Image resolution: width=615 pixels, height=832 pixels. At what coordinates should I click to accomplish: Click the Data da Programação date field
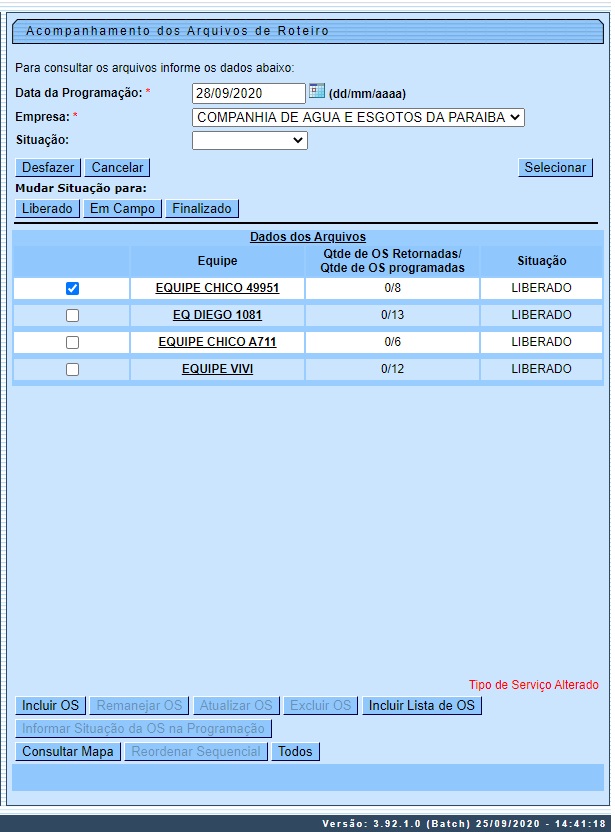248,93
